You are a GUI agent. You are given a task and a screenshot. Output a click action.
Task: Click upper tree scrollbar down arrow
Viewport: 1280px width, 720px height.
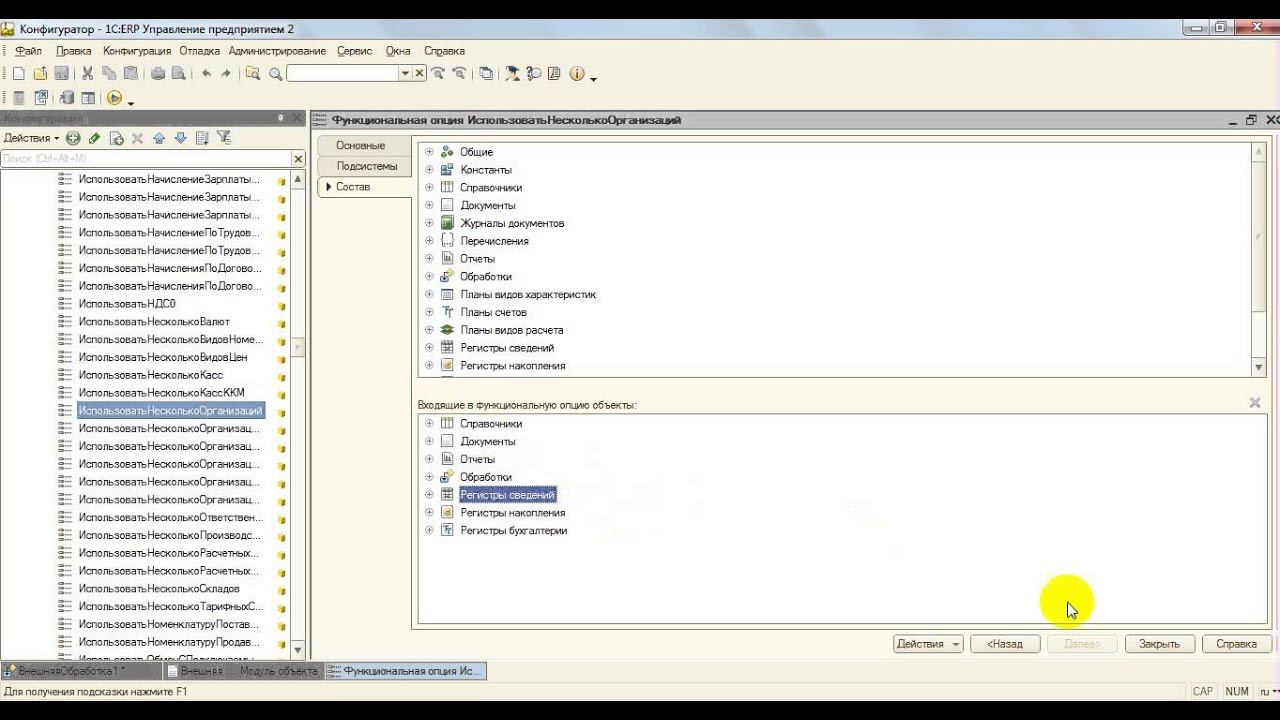[1259, 368]
